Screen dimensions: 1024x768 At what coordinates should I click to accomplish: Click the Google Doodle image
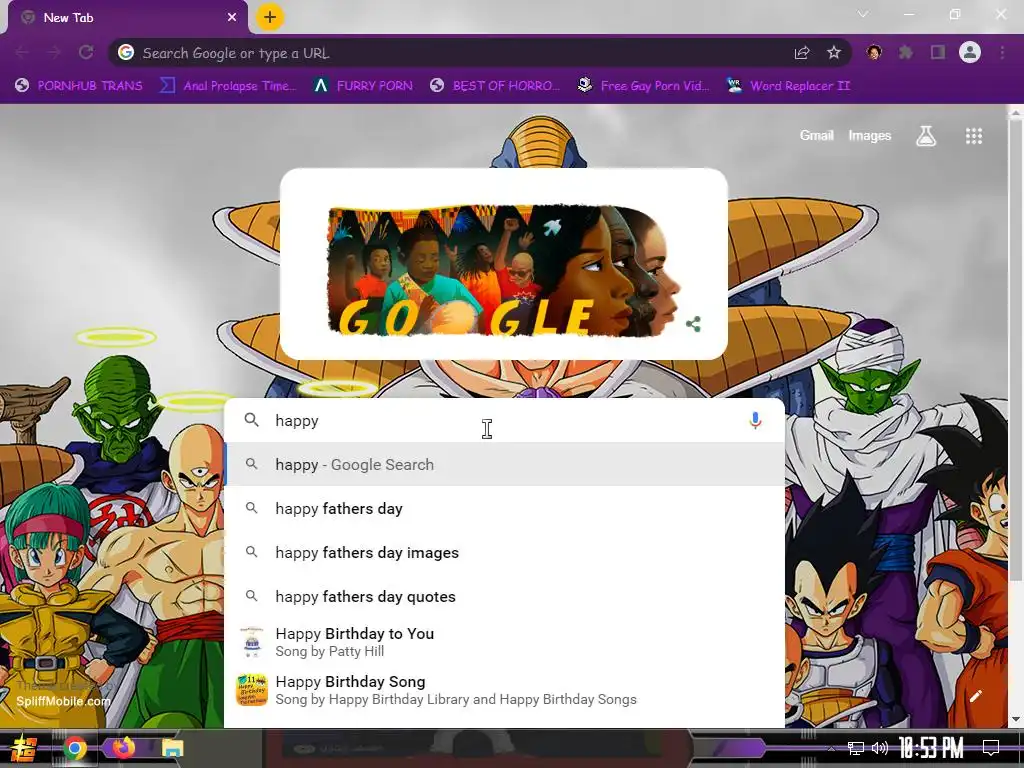click(x=503, y=271)
